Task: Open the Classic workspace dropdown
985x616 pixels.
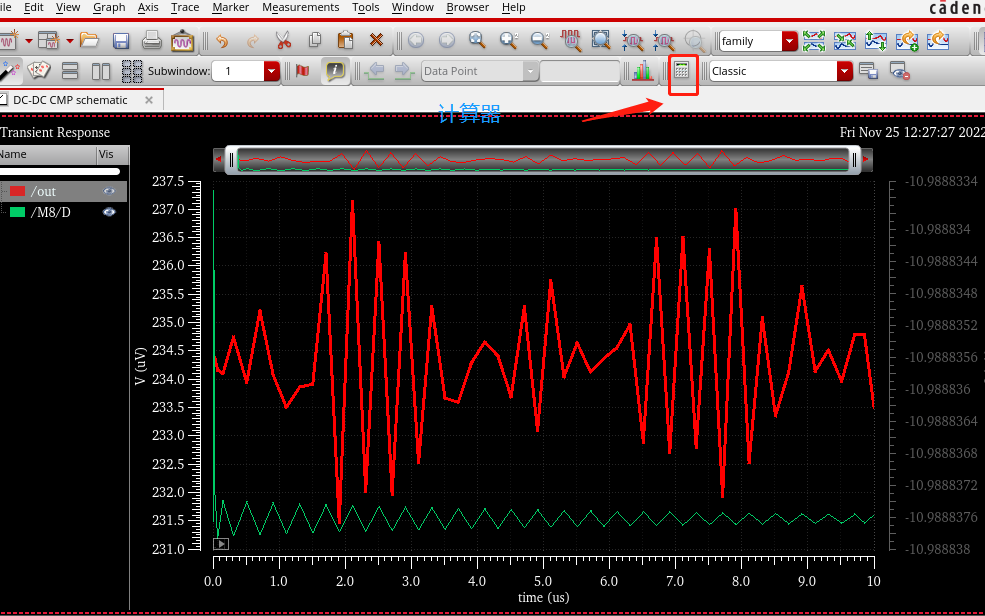Action: click(844, 71)
